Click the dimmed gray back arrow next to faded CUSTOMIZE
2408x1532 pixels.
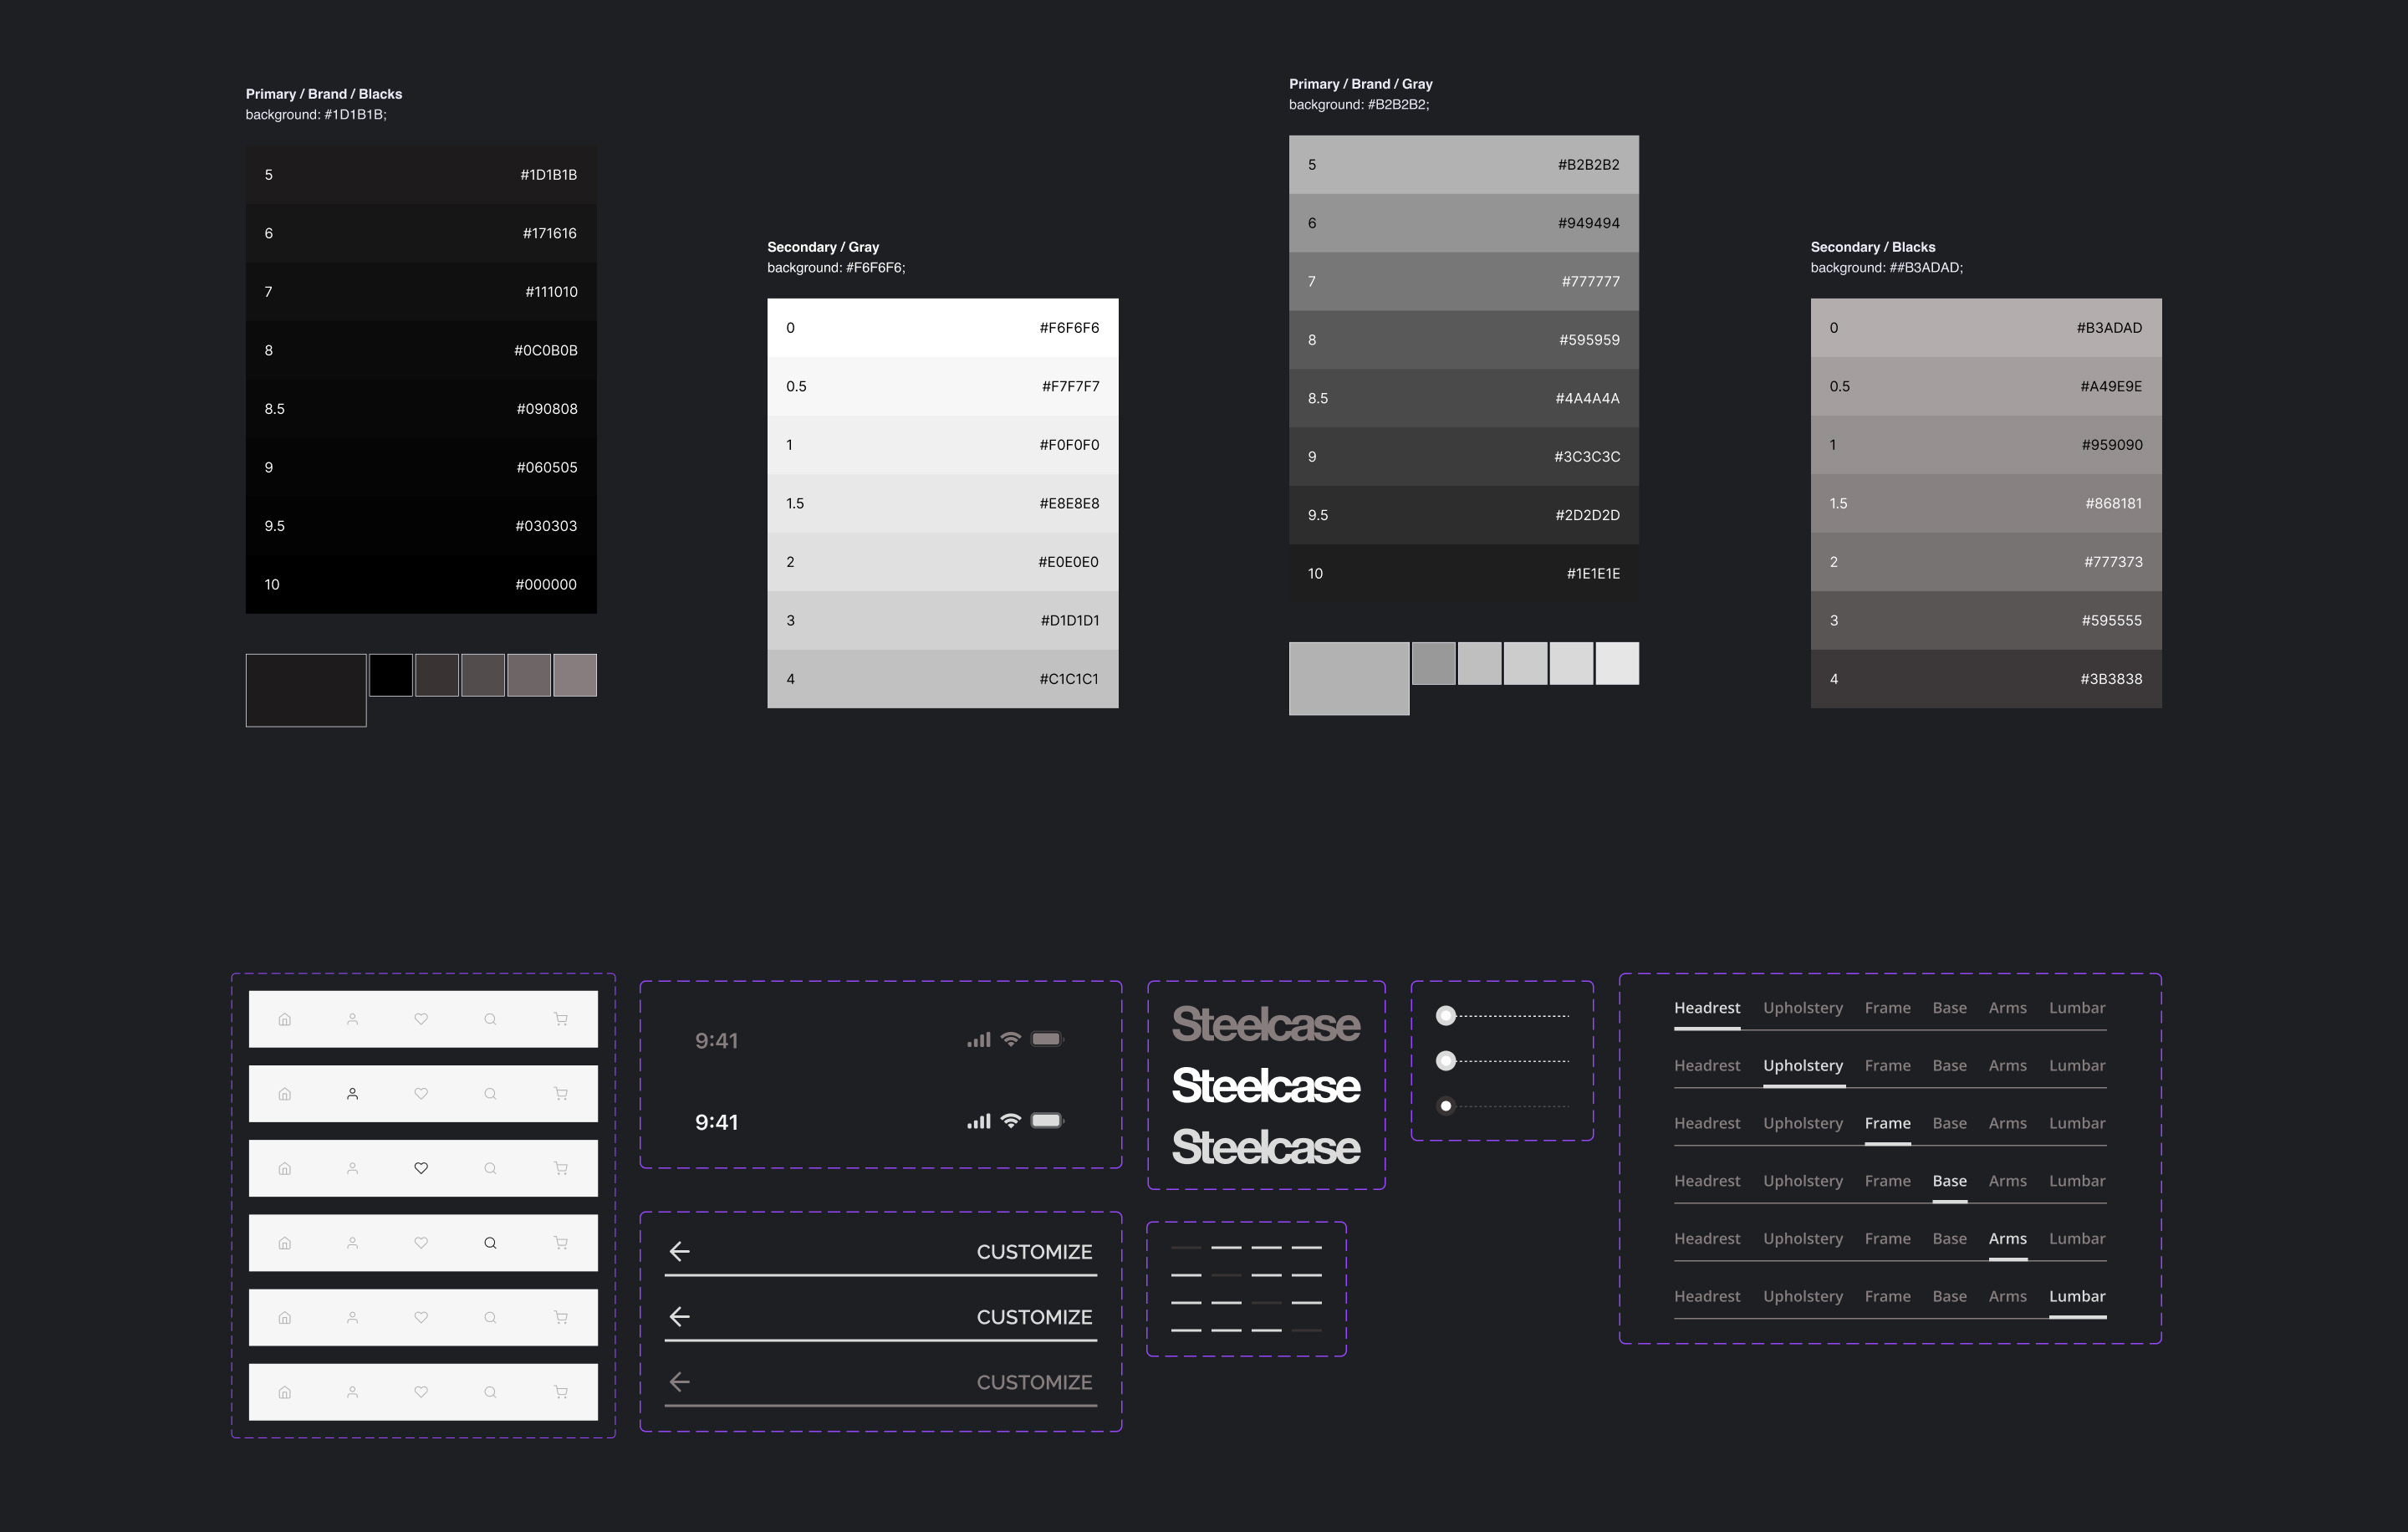[x=680, y=1382]
